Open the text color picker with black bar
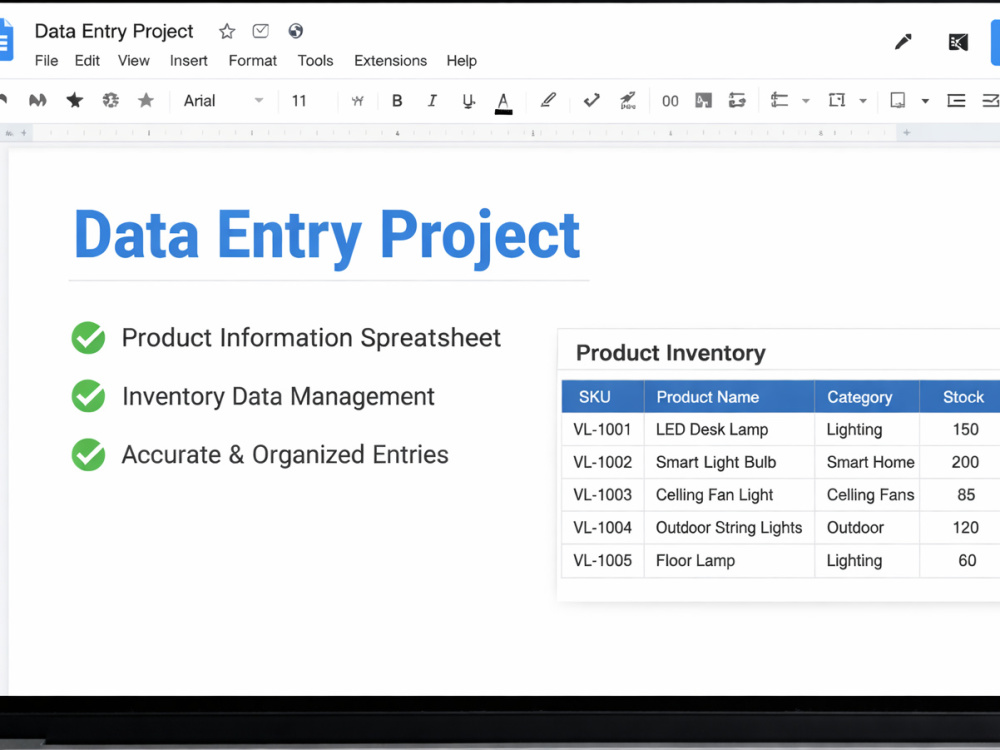This screenshot has width=1000, height=750. pyautogui.click(x=503, y=103)
